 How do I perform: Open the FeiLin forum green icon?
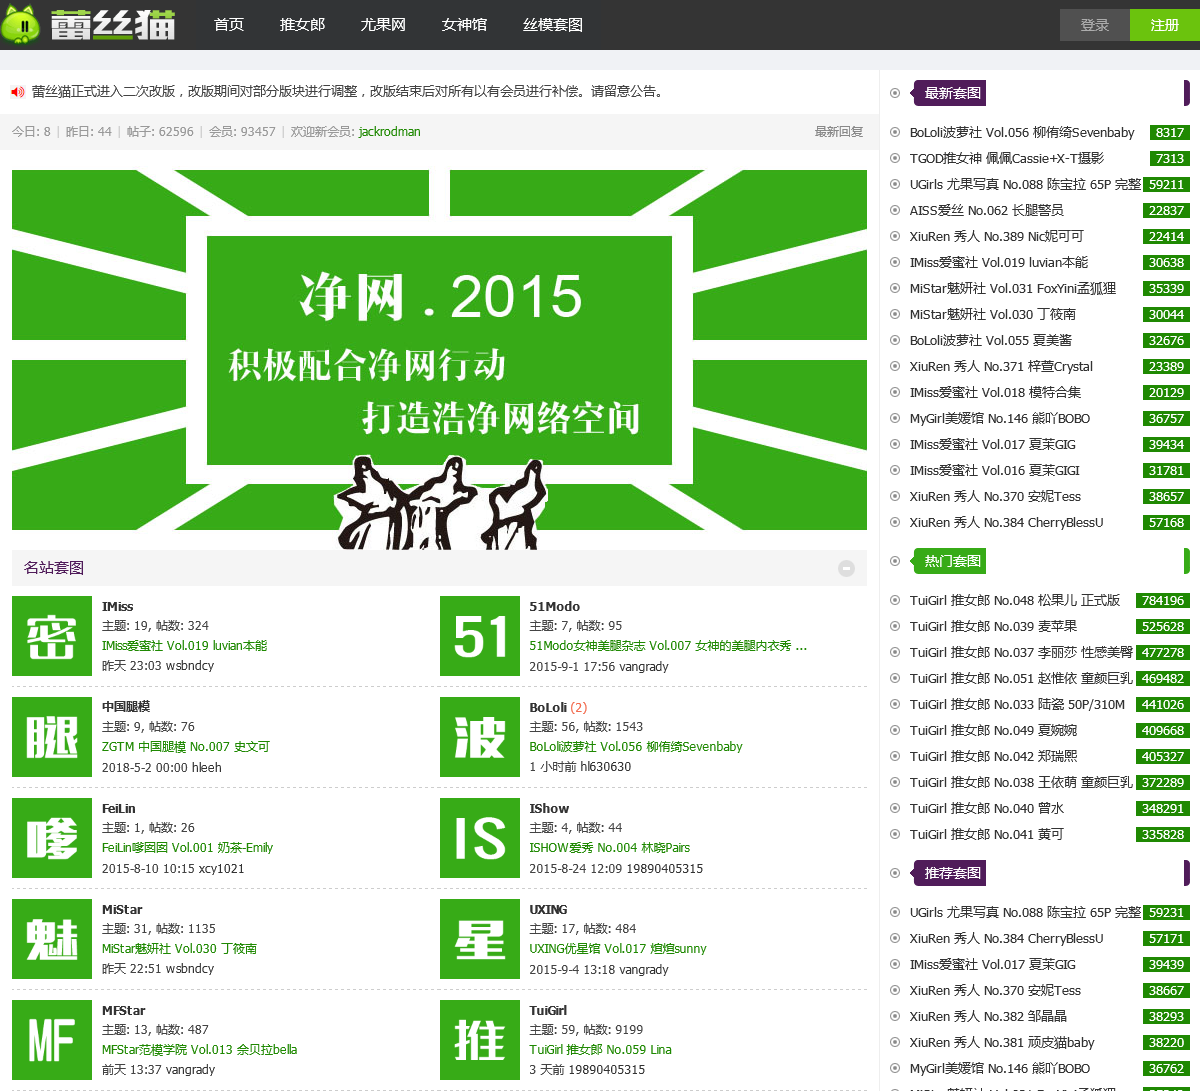(x=52, y=838)
